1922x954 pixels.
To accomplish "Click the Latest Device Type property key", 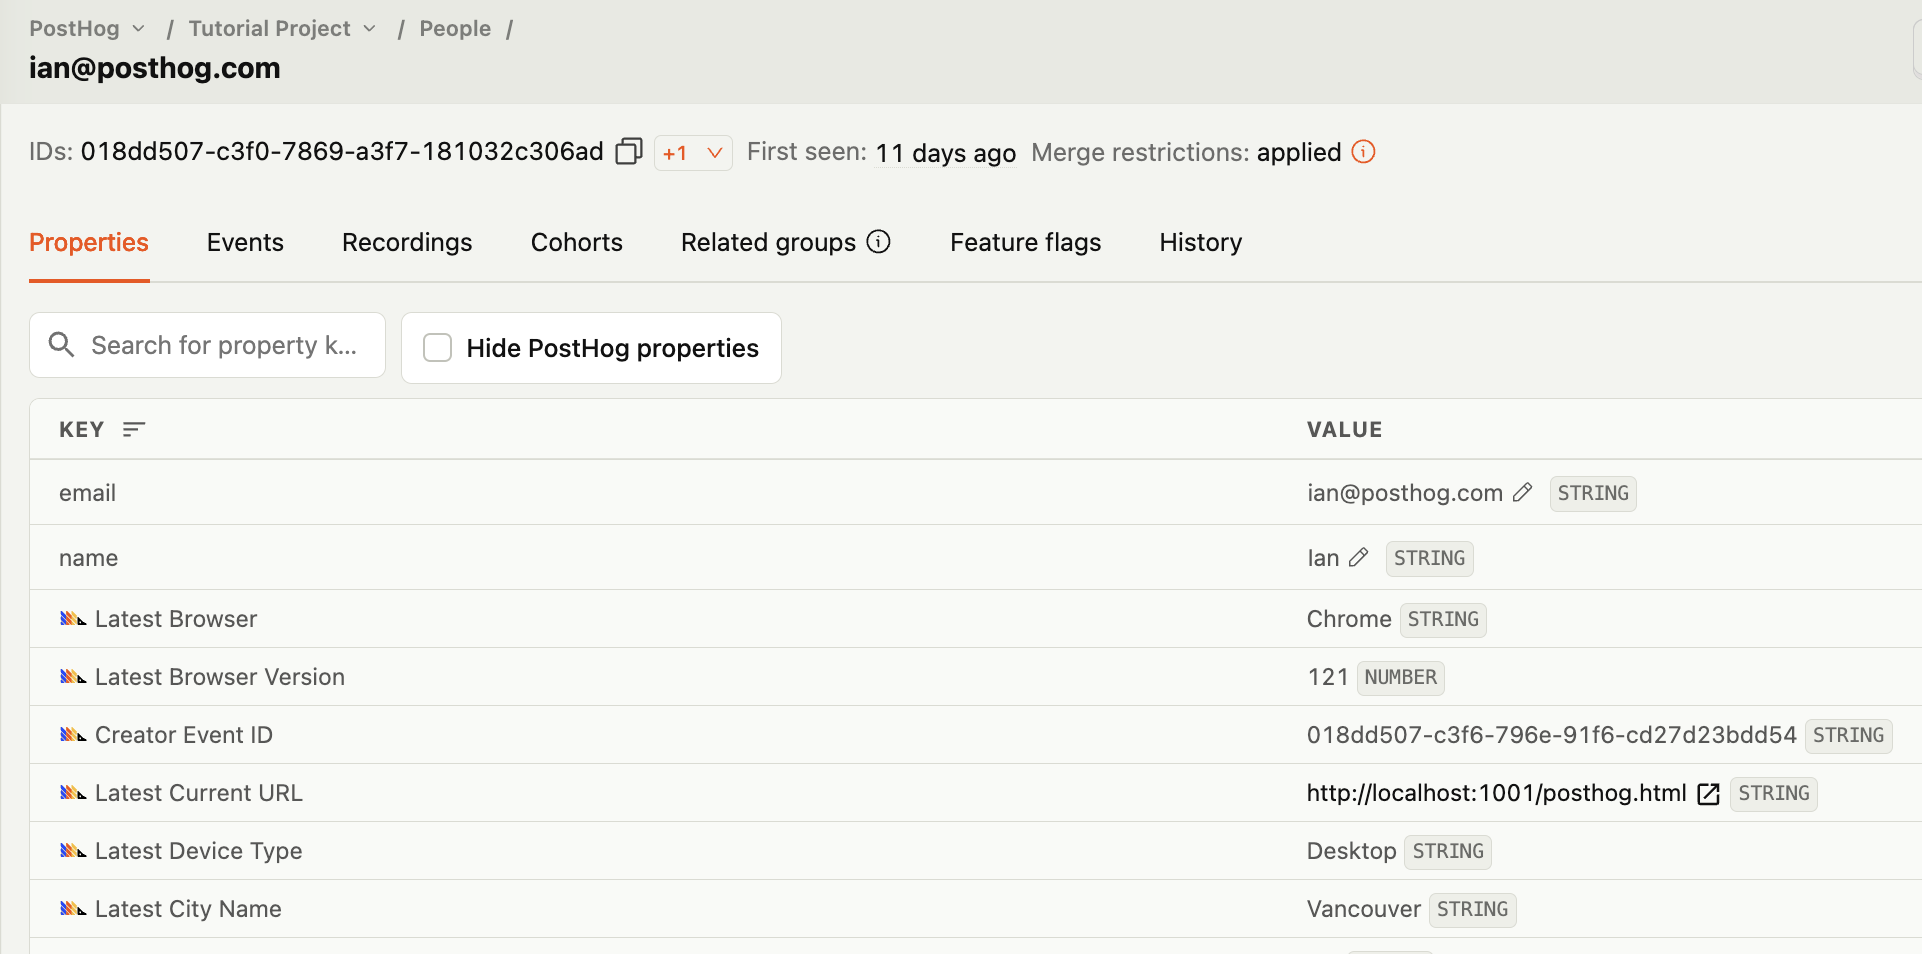I will 198,851.
